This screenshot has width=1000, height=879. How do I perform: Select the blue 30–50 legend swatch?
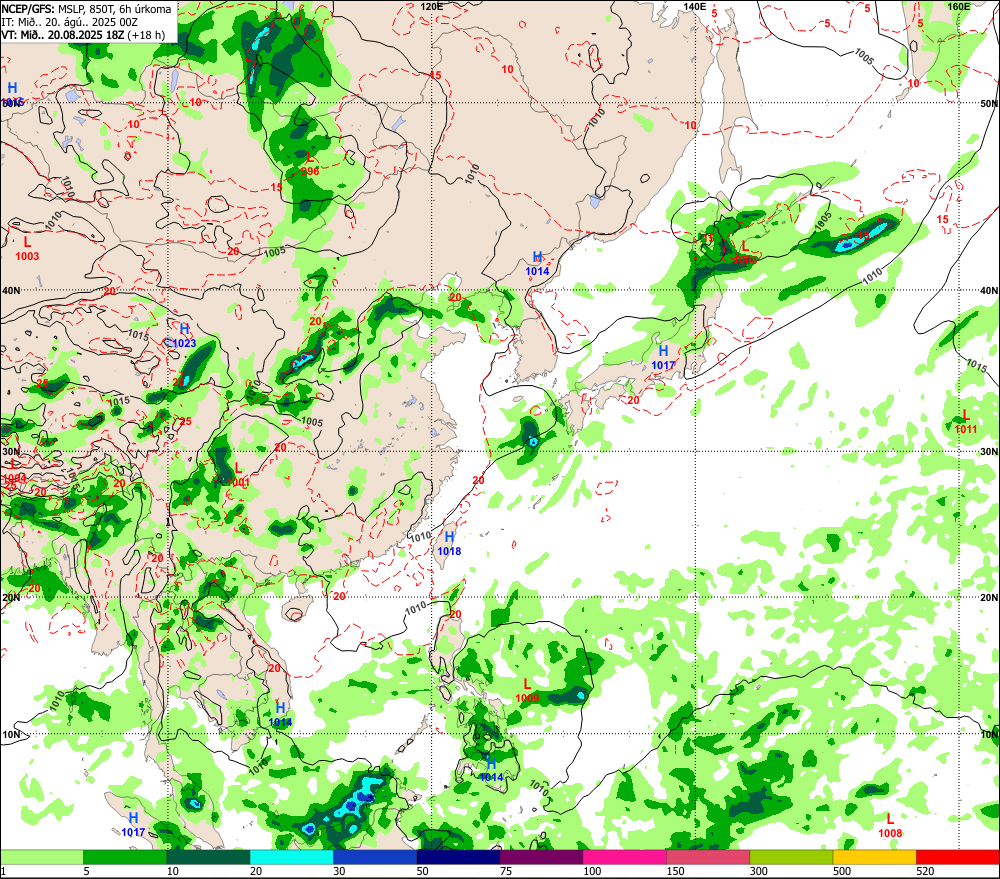tap(375, 857)
